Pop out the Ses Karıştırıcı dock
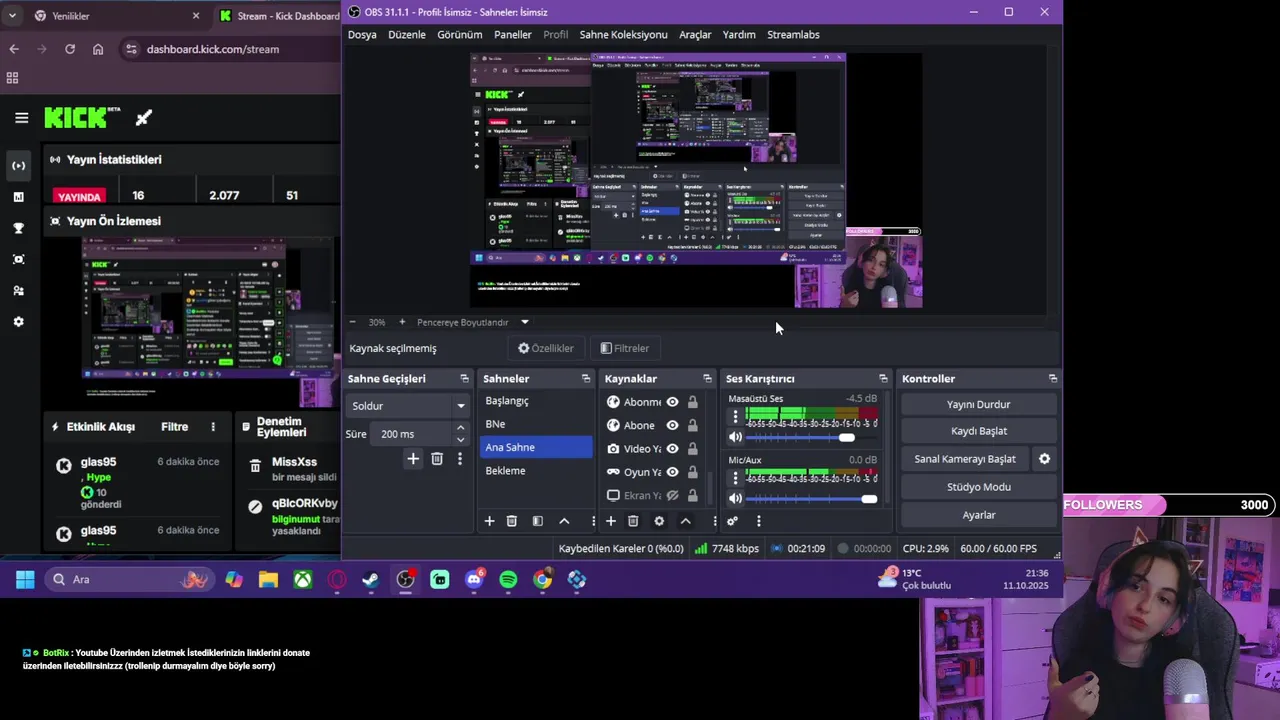Screen dimensions: 1280x720 click(x=883, y=379)
